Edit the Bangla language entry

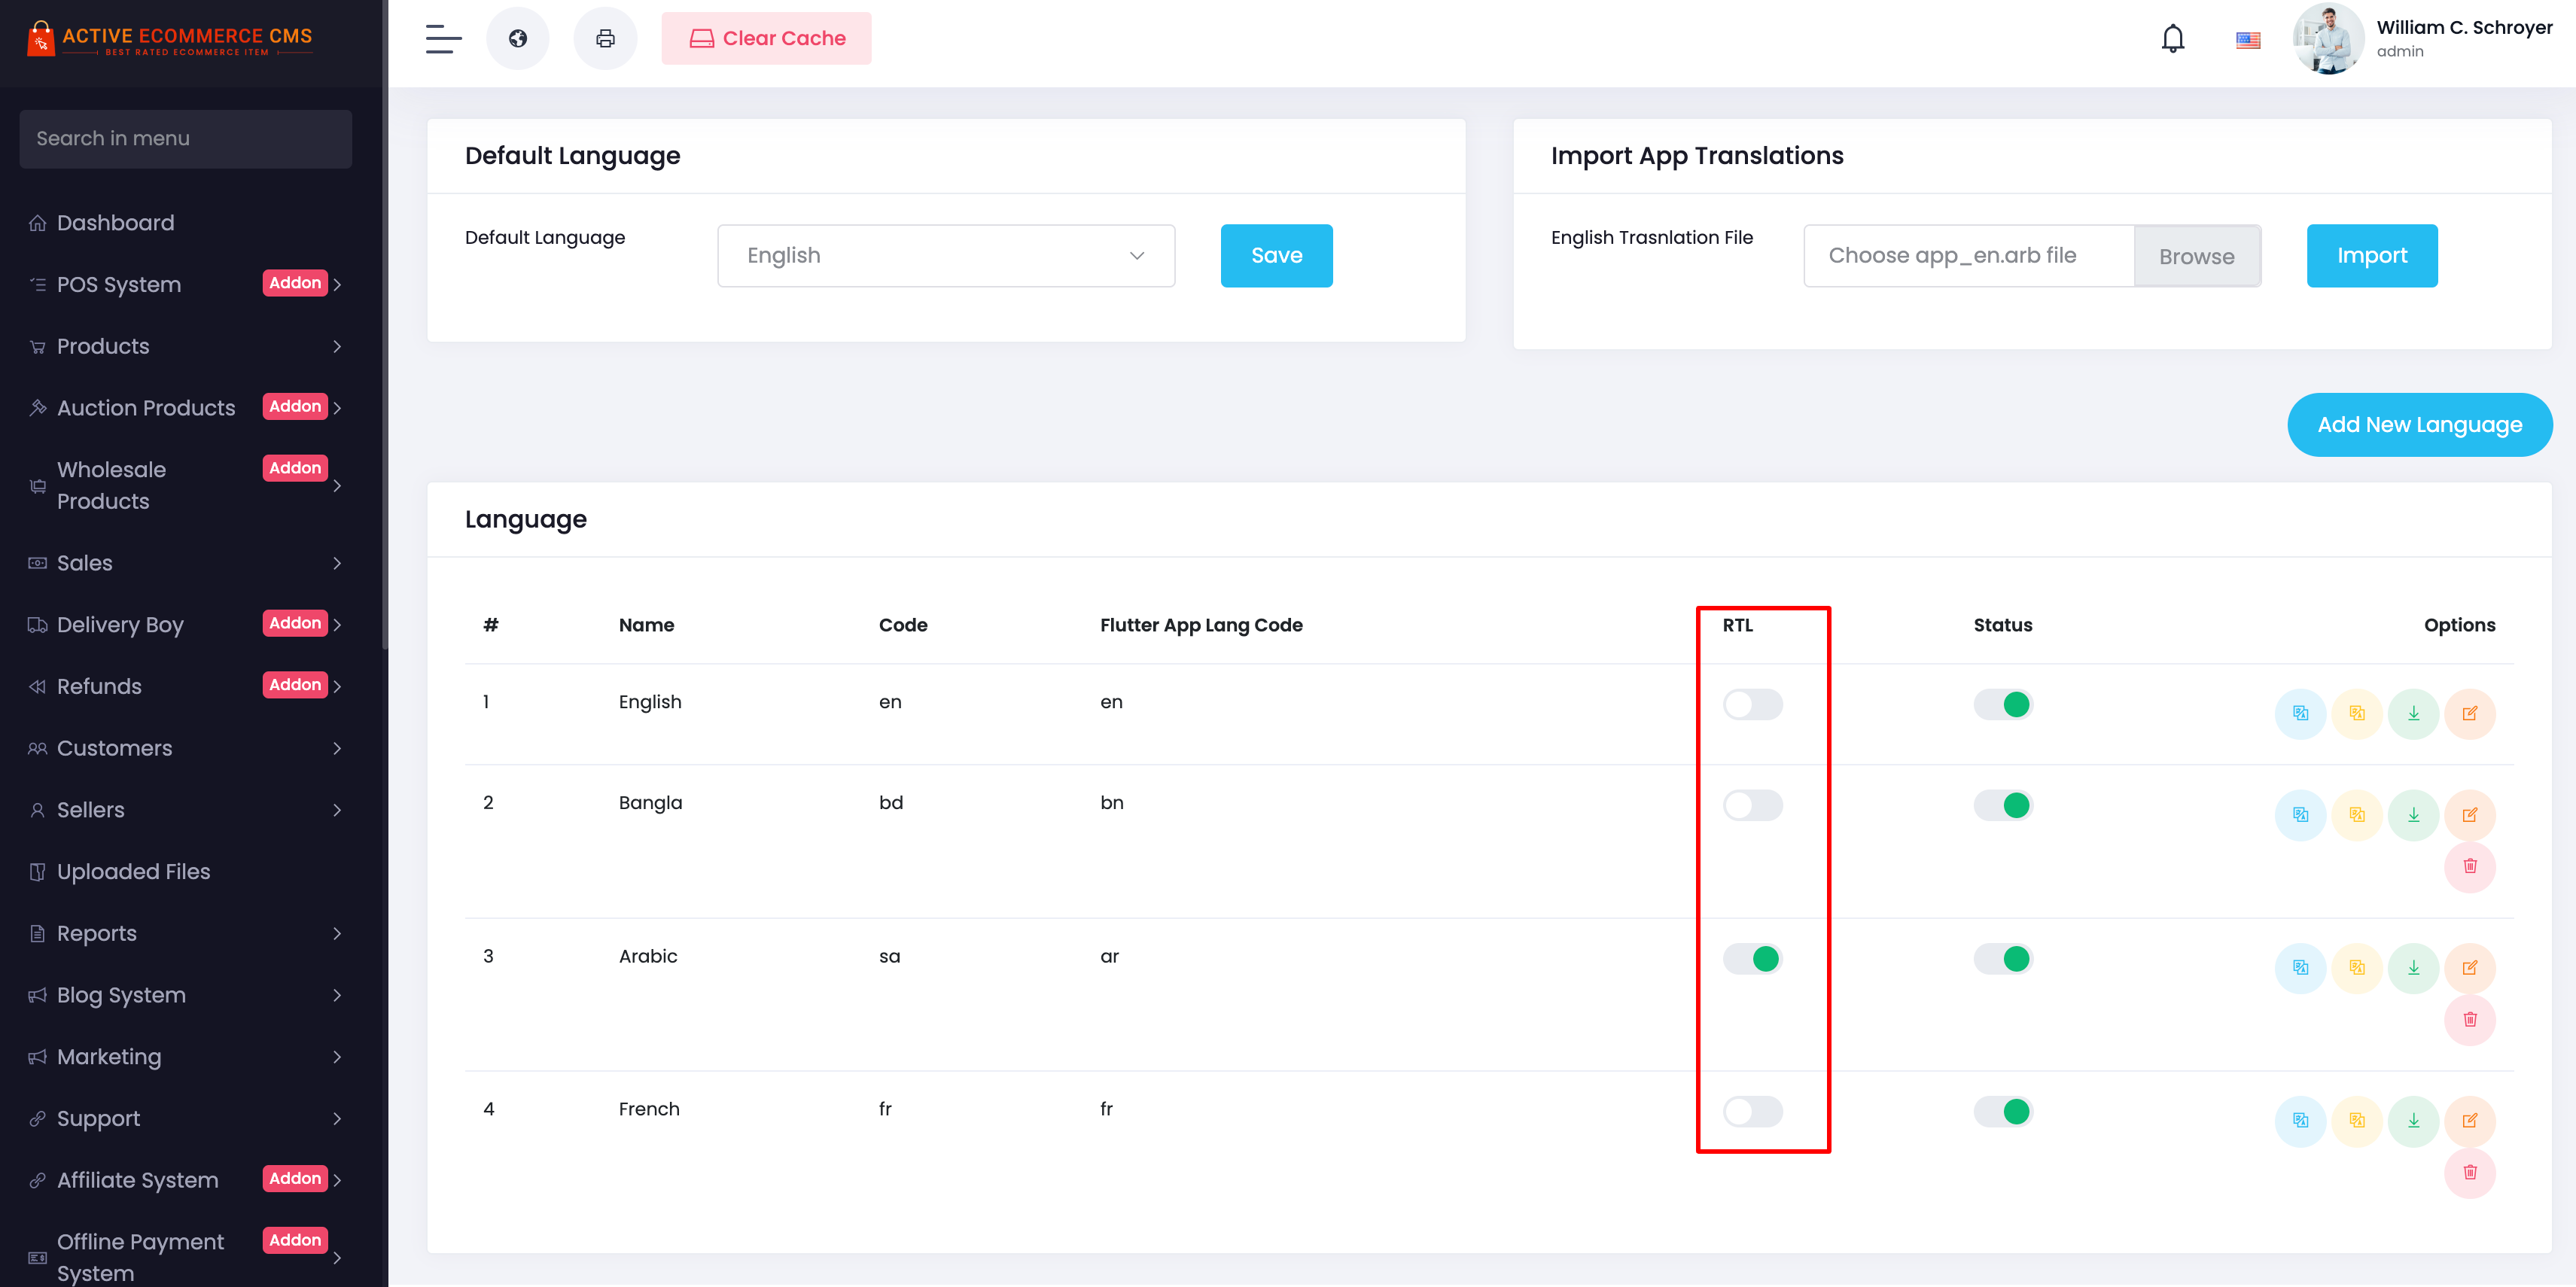click(2470, 814)
